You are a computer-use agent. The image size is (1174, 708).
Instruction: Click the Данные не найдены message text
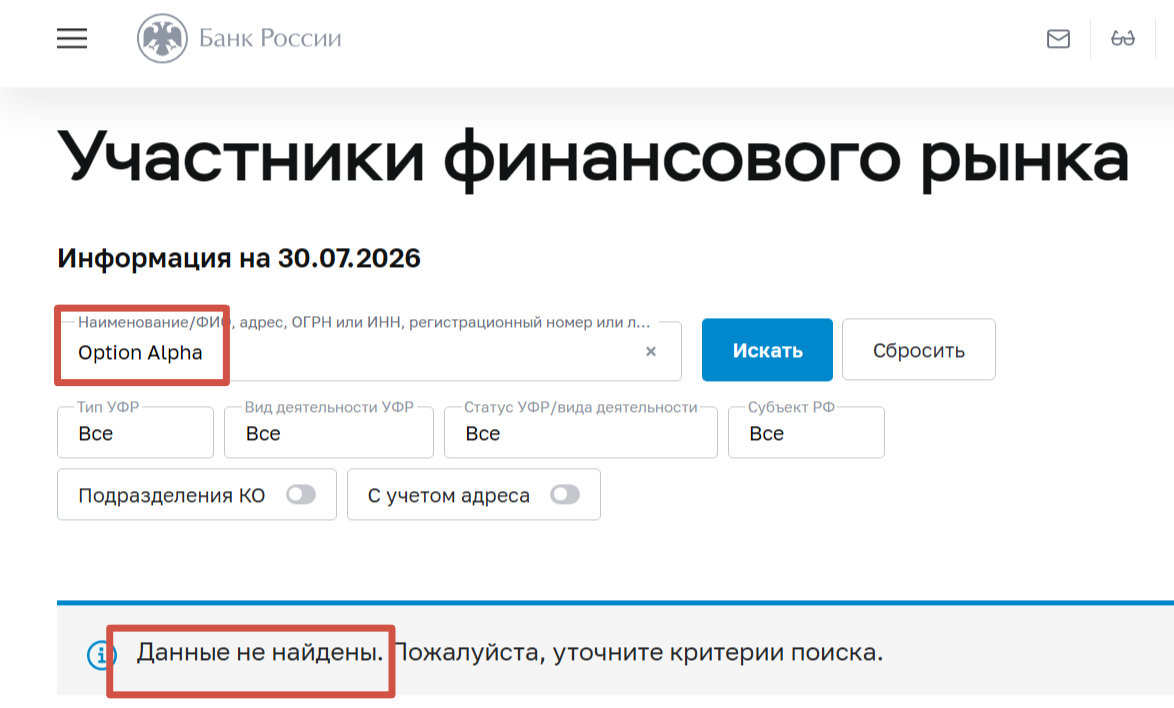(260, 652)
